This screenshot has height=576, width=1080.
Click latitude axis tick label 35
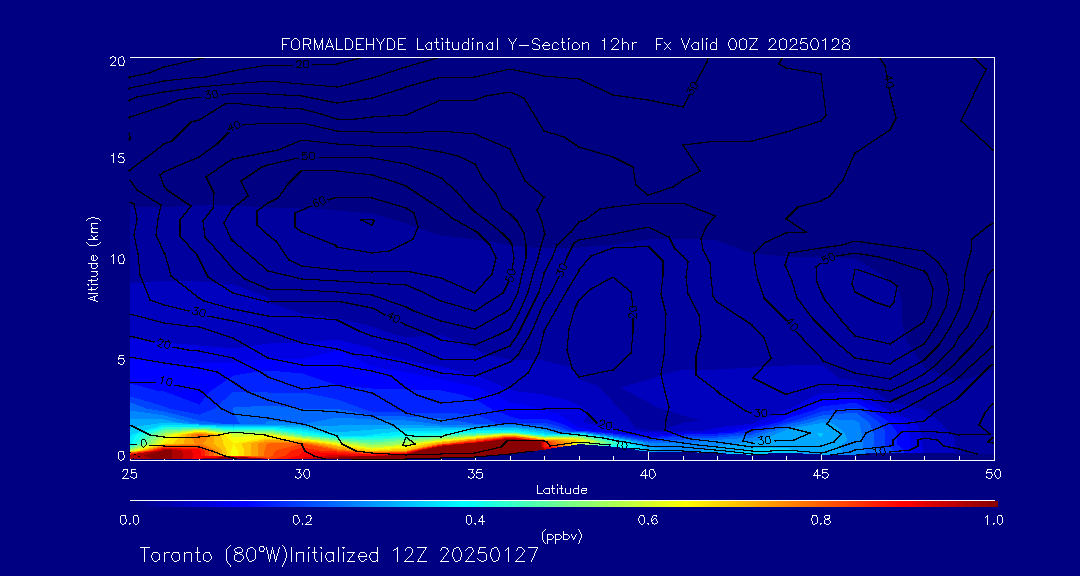(x=475, y=474)
